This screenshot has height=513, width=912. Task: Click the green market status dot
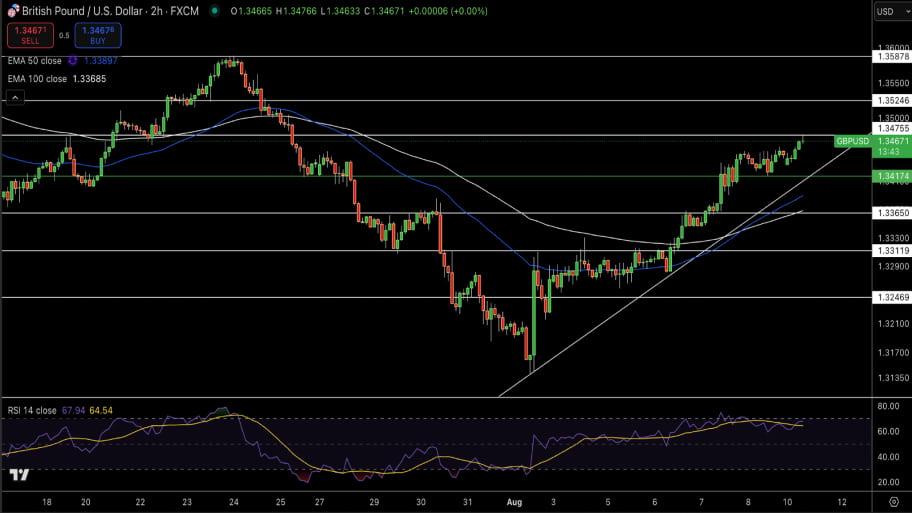click(215, 10)
